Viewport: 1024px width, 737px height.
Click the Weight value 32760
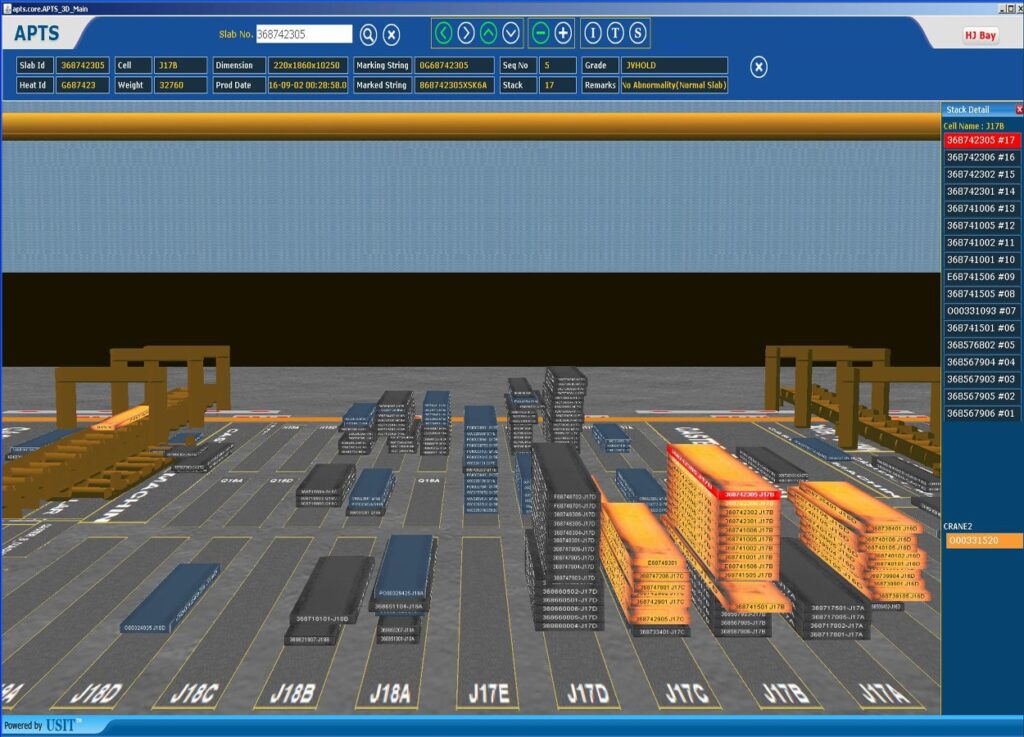[180, 85]
